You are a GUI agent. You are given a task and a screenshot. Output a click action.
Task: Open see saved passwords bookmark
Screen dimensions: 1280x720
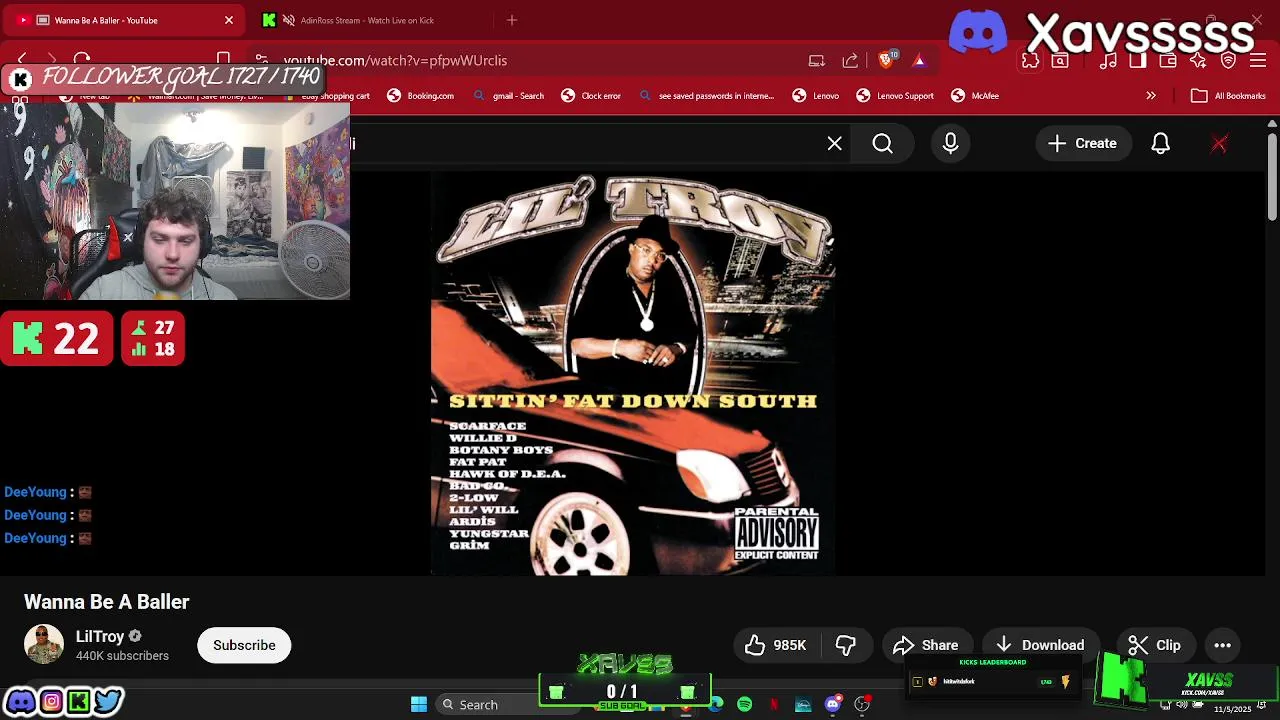(x=706, y=96)
